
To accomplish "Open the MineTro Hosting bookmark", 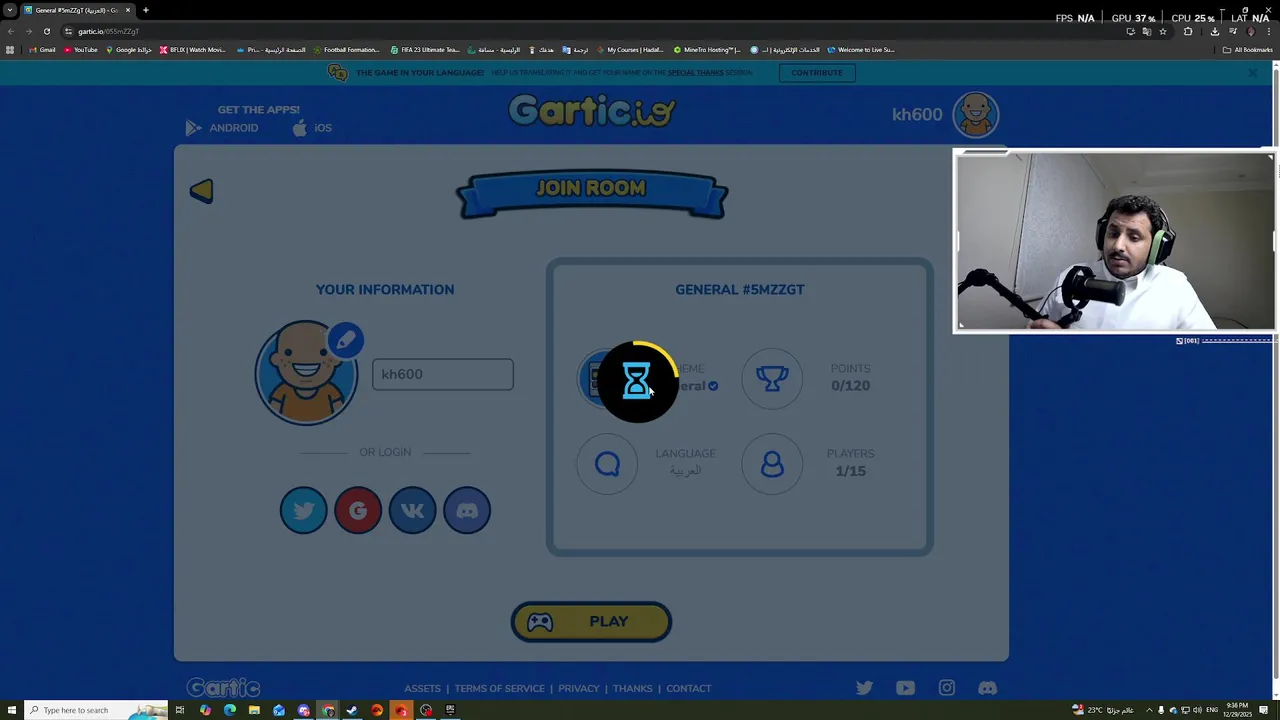I will pyautogui.click(x=707, y=50).
